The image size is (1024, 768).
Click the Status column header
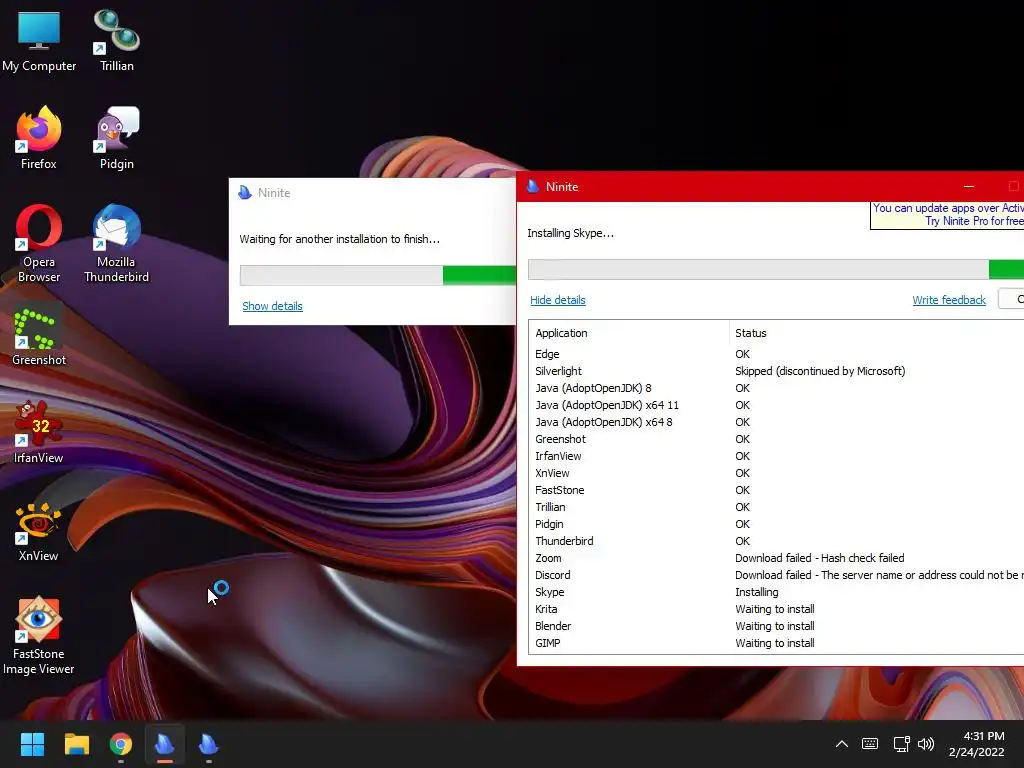(876, 333)
